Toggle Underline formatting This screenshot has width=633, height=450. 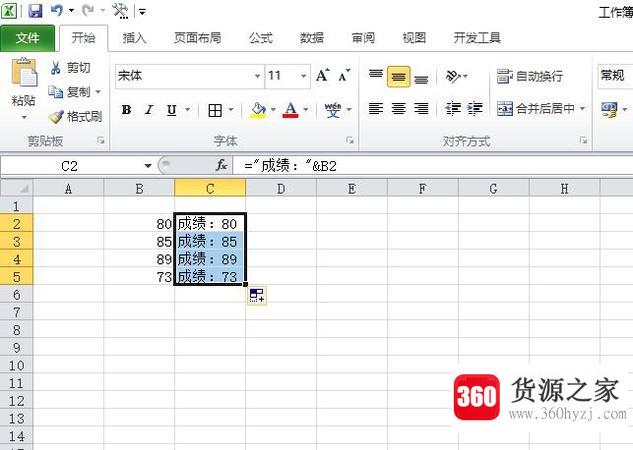pyautogui.click(x=172, y=110)
